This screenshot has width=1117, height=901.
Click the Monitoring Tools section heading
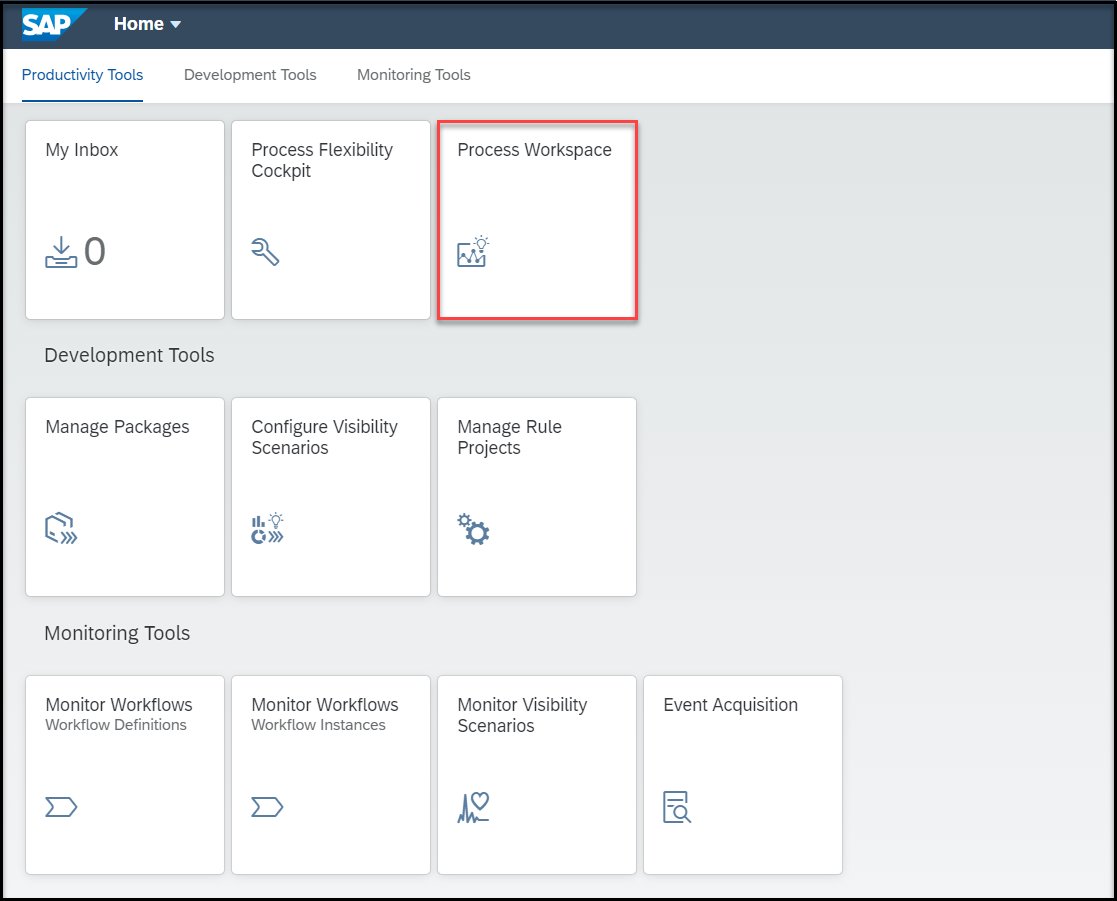[x=117, y=633]
